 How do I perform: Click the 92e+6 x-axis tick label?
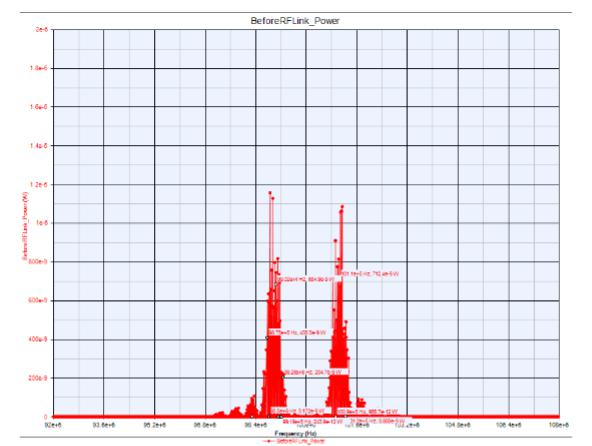(x=53, y=425)
